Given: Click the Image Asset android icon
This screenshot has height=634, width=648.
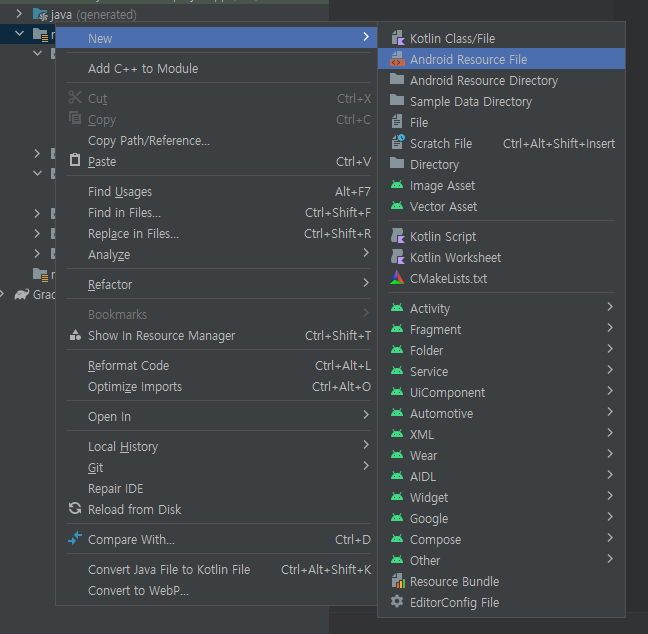Looking at the screenshot, I should tap(397, 185).
